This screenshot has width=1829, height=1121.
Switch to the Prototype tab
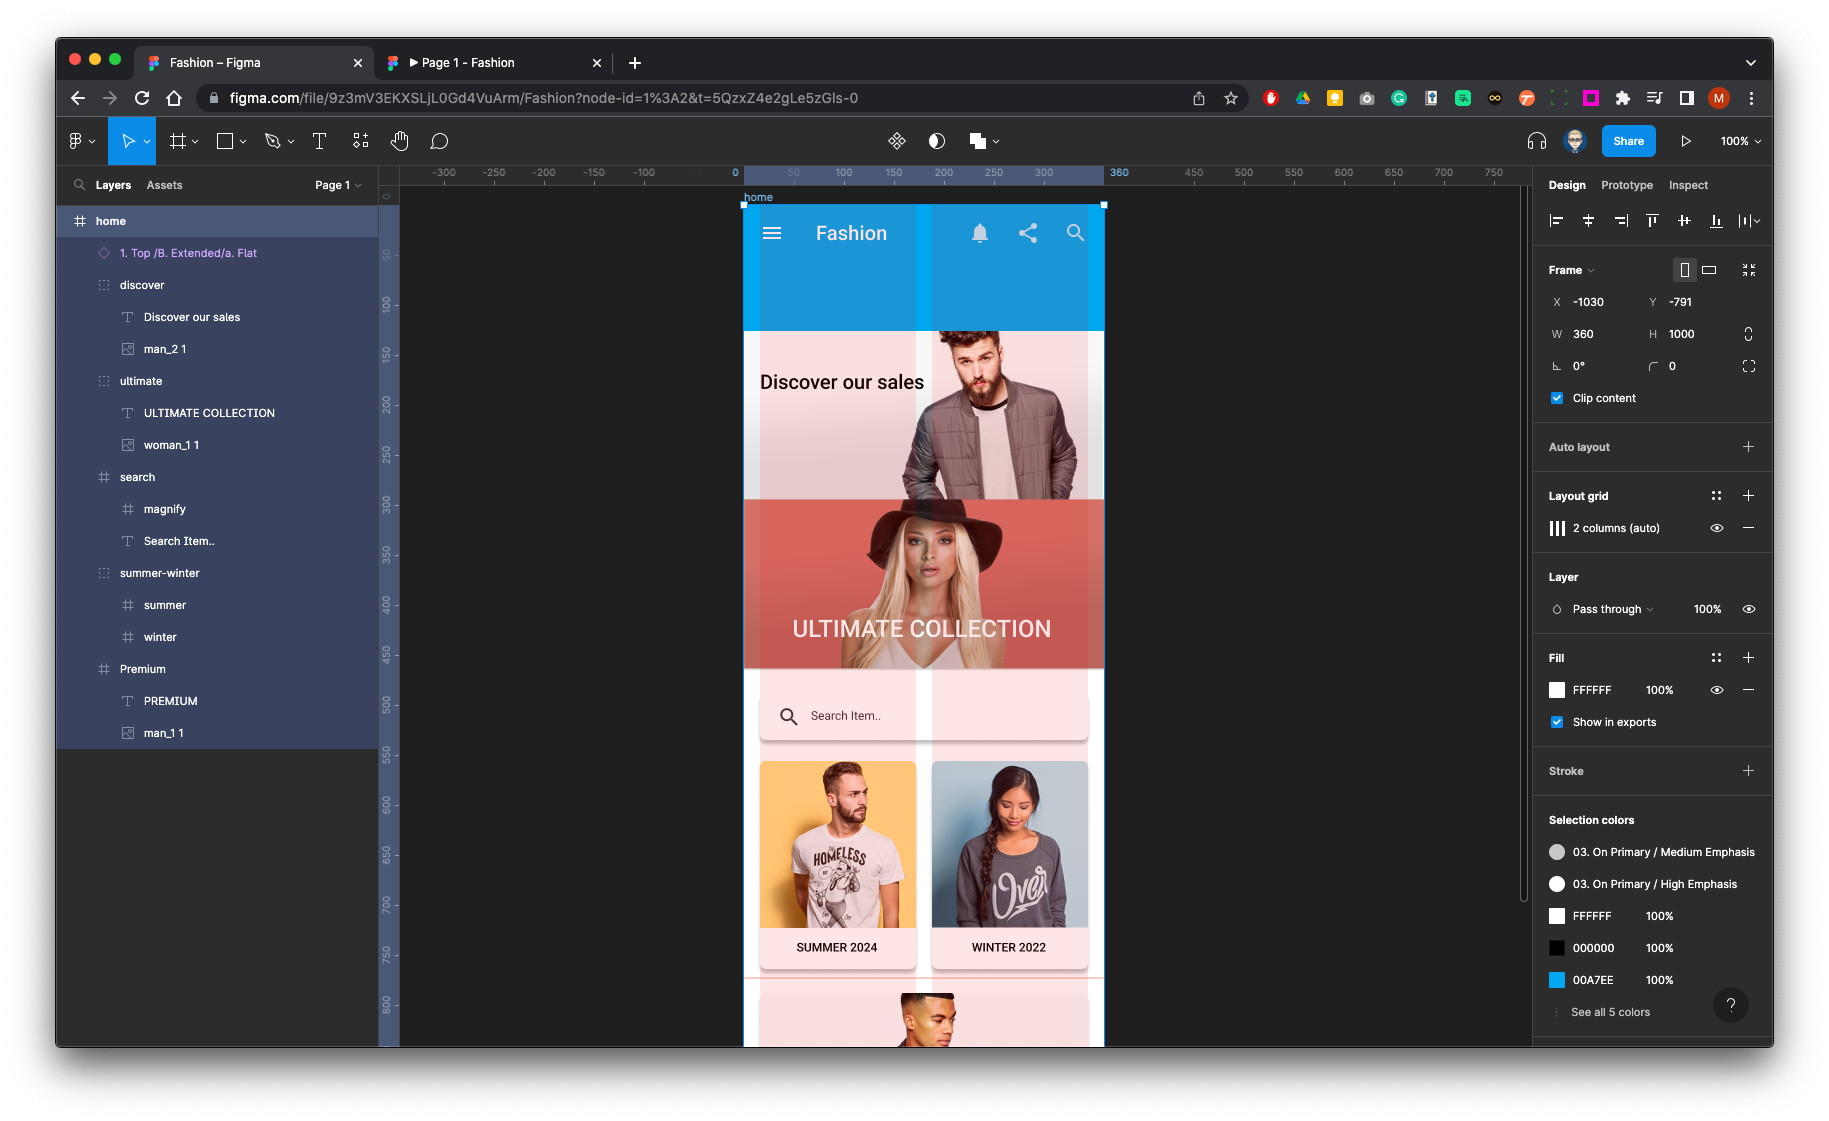click(1626, 185)
